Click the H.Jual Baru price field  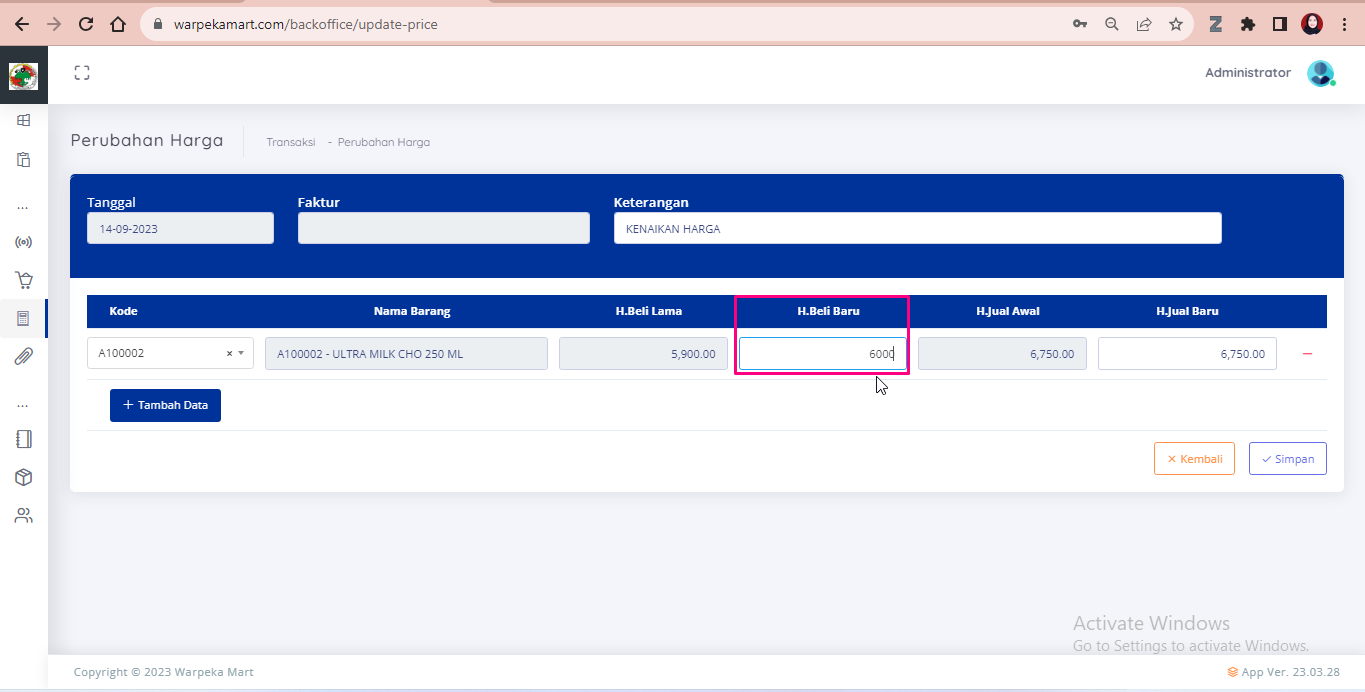1187,354
